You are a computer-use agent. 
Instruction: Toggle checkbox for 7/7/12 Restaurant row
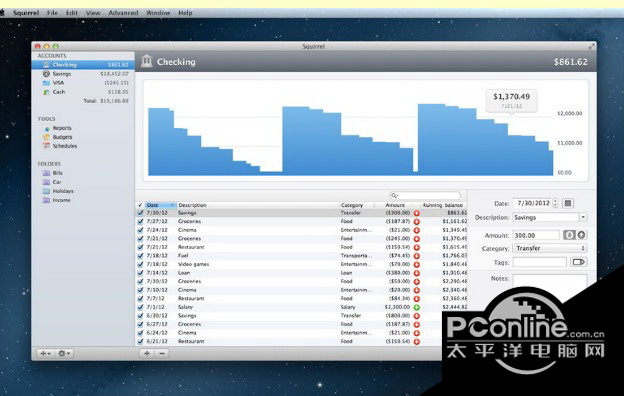(x=140, y=298)
